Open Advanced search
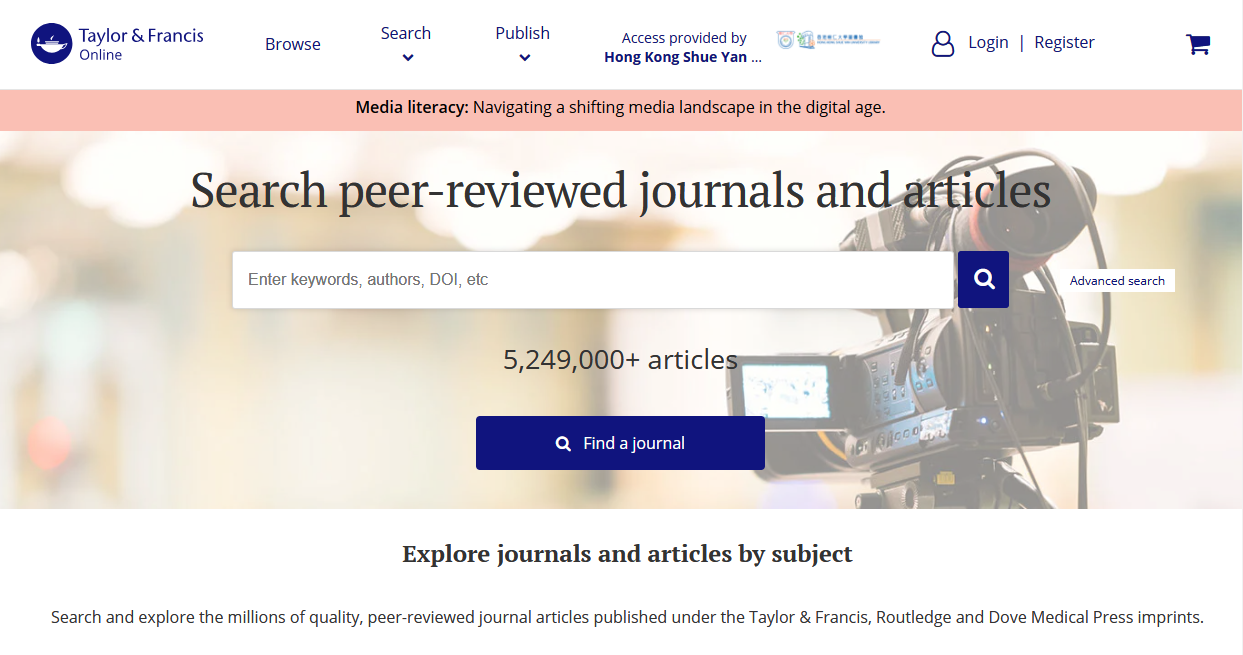The width and height of the screenshot is (1243, 655). (1117, 281)
